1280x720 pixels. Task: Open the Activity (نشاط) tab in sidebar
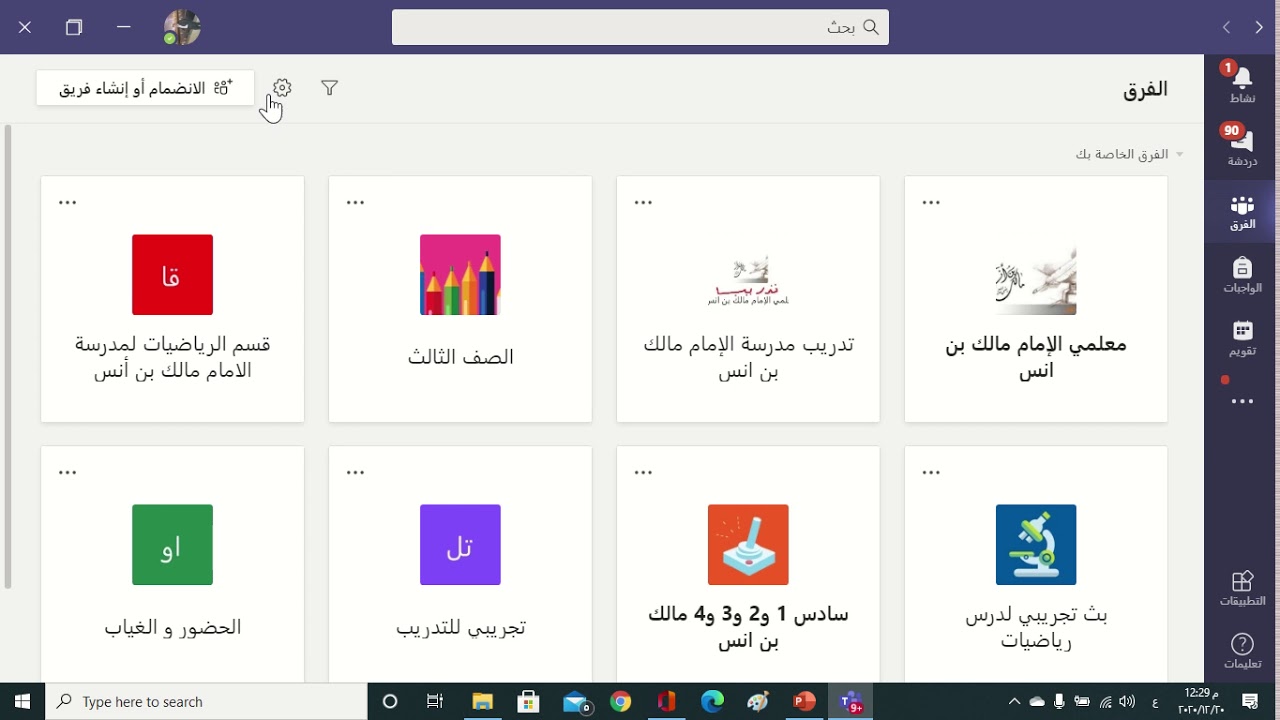click(x=1242, y=84)
